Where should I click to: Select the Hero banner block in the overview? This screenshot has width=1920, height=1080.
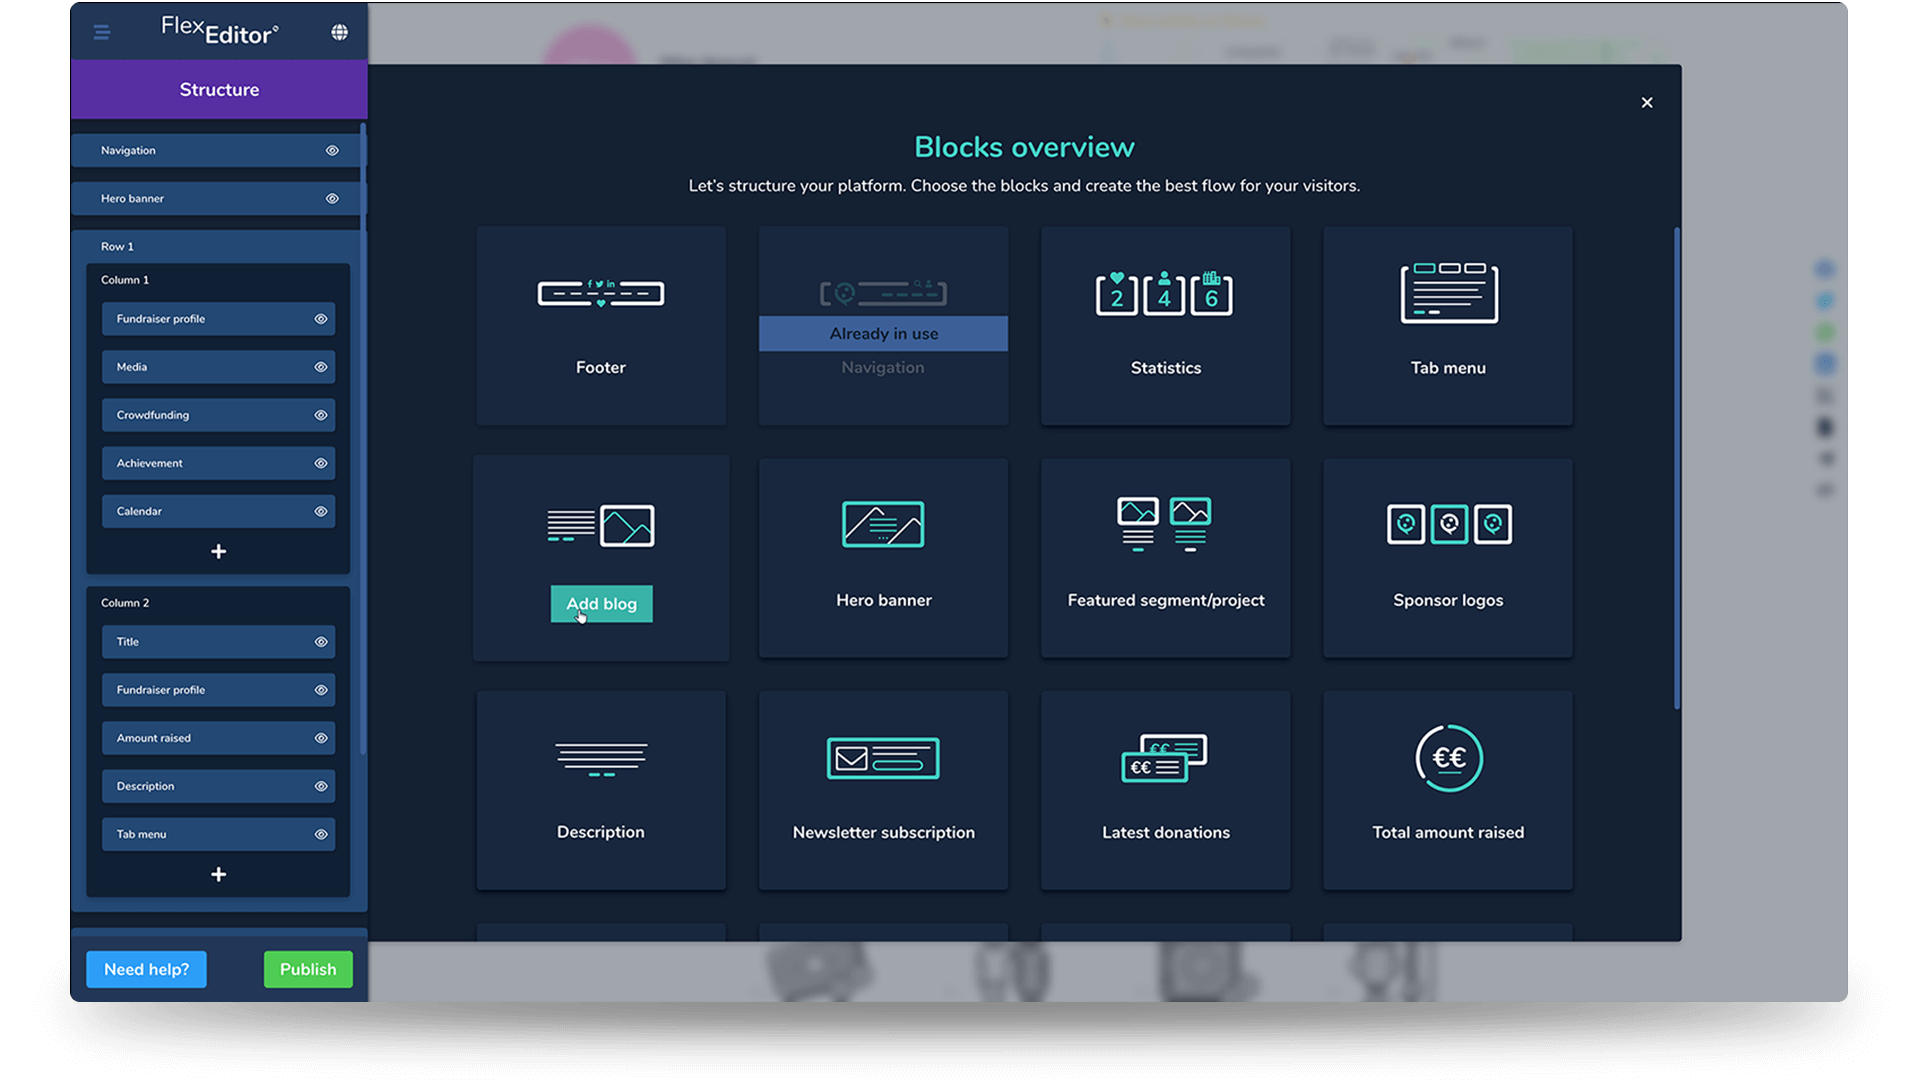pyautogui.click(x=883, y=557)
